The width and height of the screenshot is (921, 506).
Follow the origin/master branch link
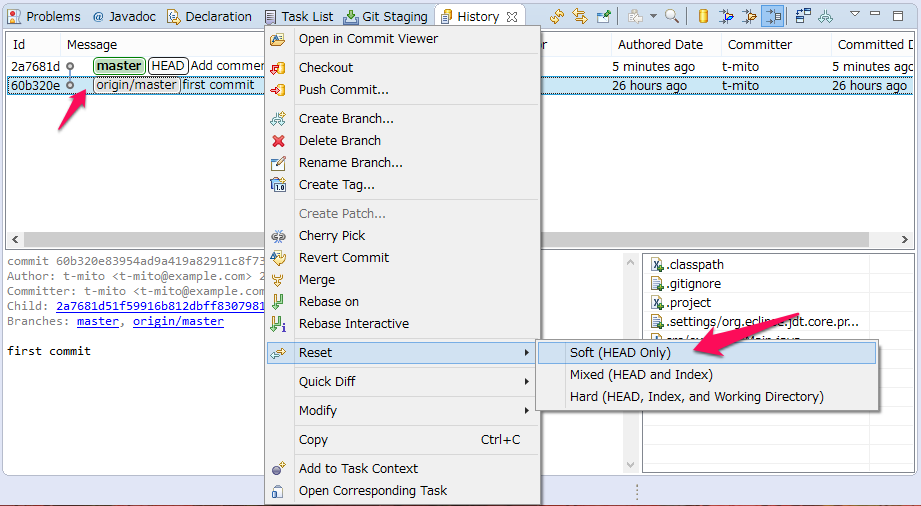pyautogui.click(x=178, y=321)
